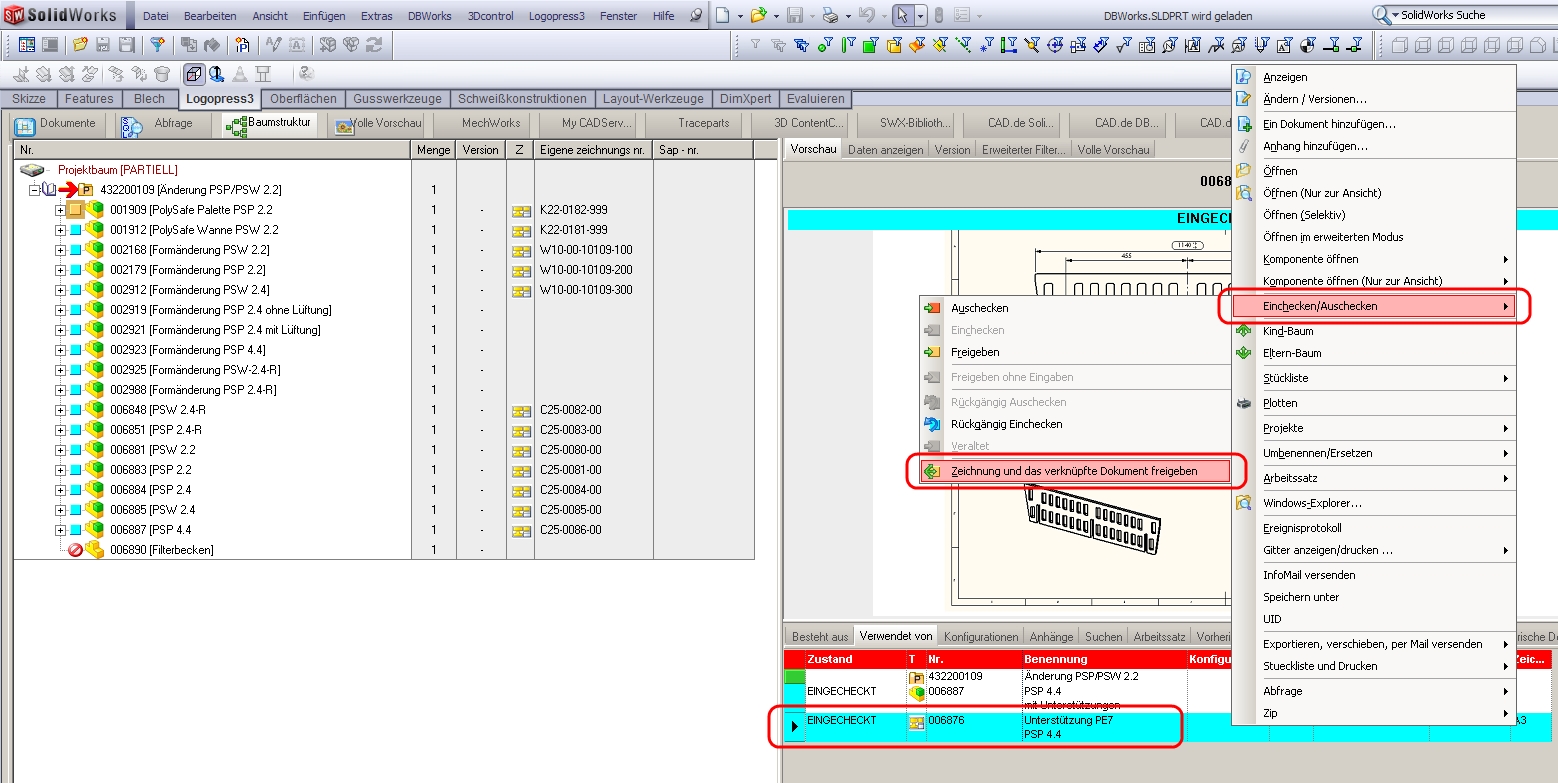Switch to the Evaluieren tab
The width and height of the screenshot is (1558, 783).
point(816,99)
